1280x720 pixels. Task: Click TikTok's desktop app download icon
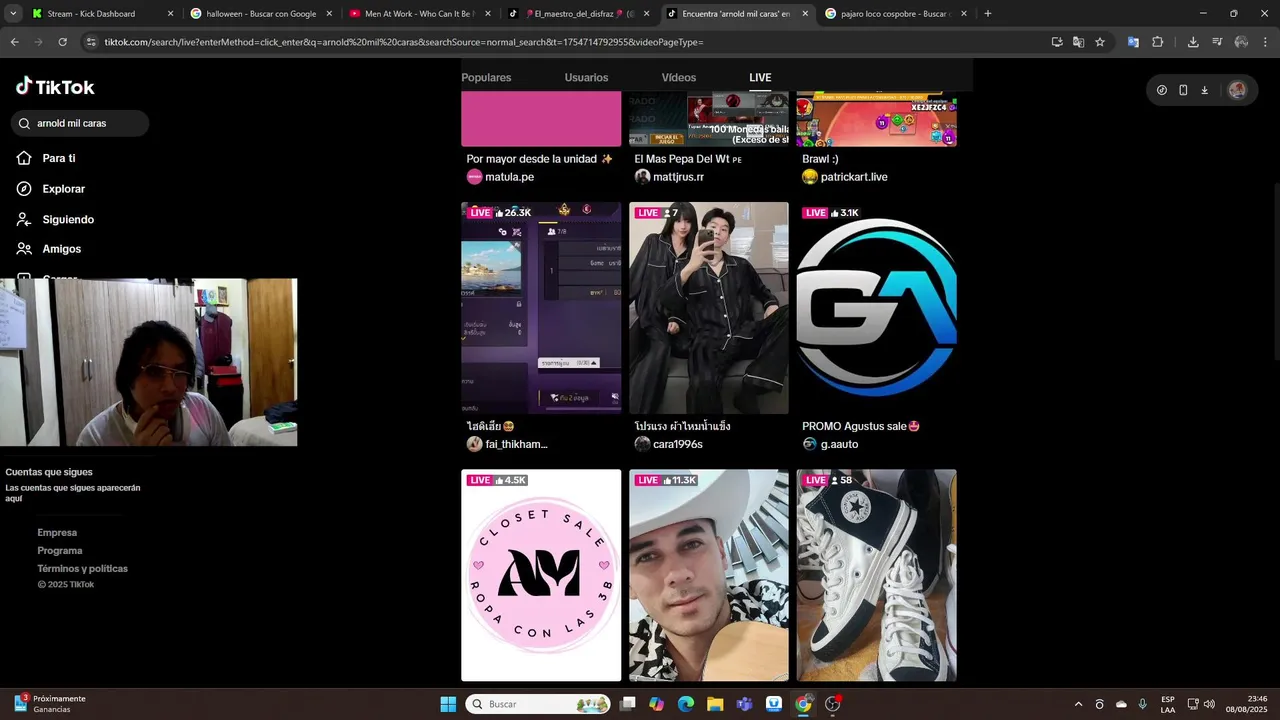(1205, 90)
